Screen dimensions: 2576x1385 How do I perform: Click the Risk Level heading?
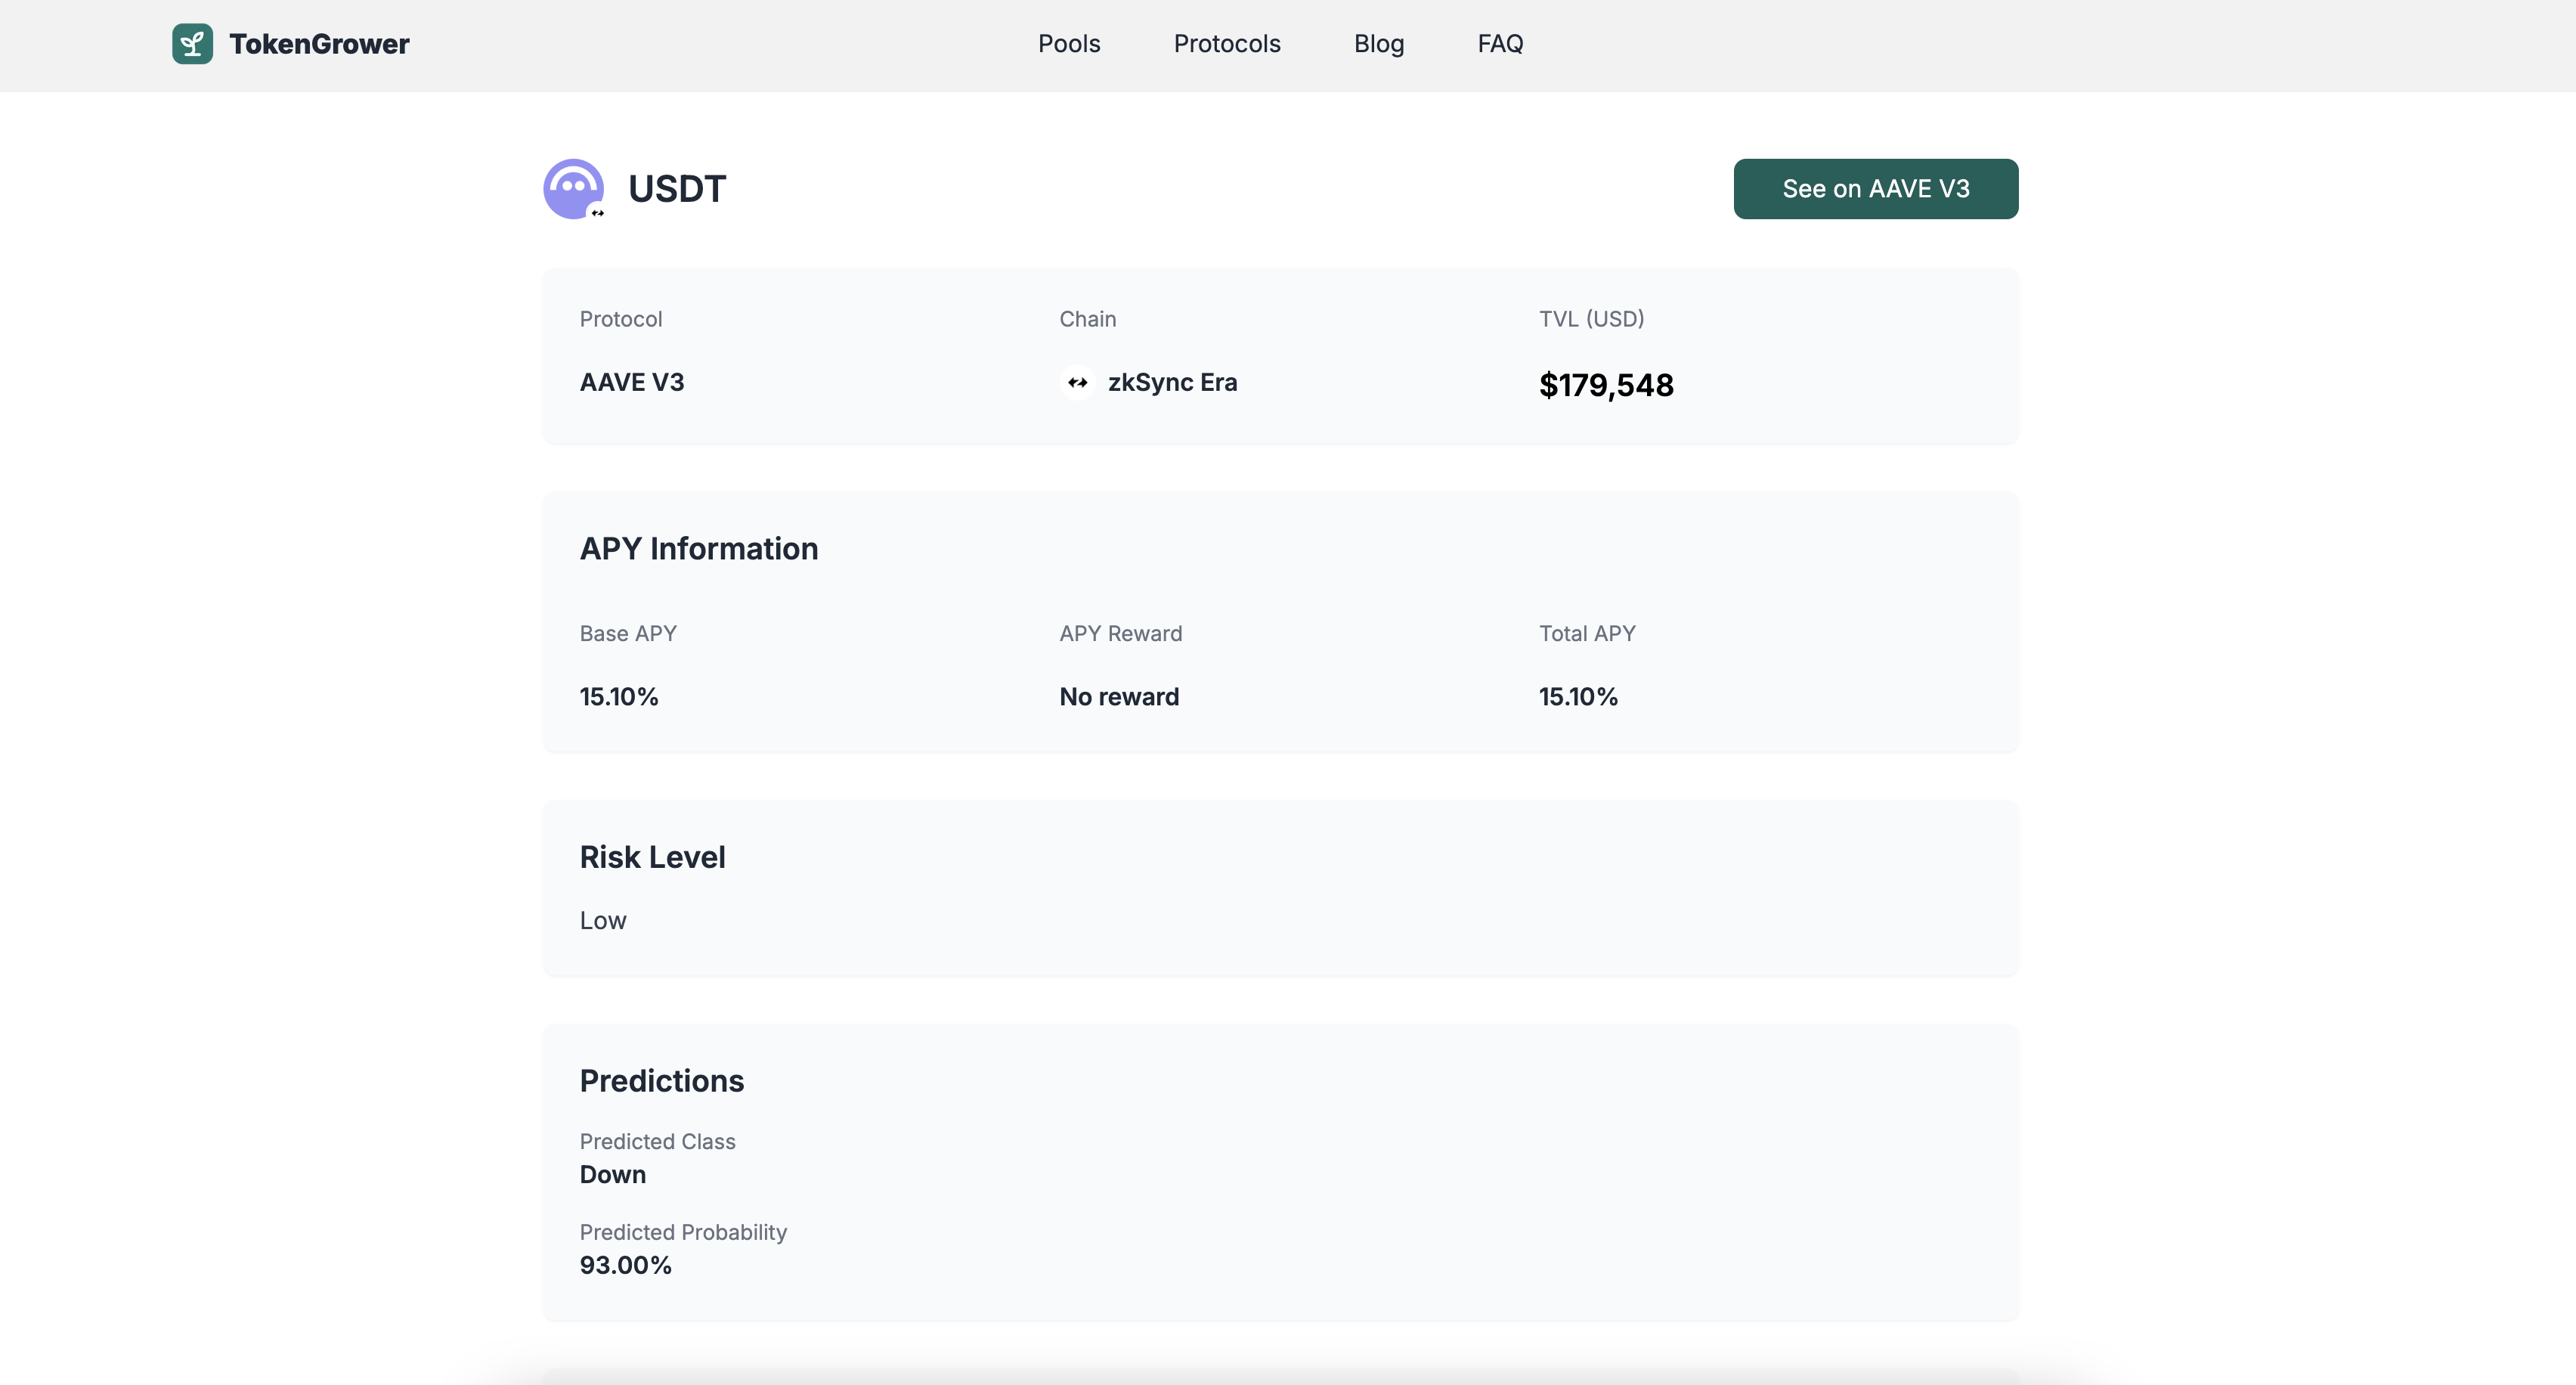coord(652,857)
